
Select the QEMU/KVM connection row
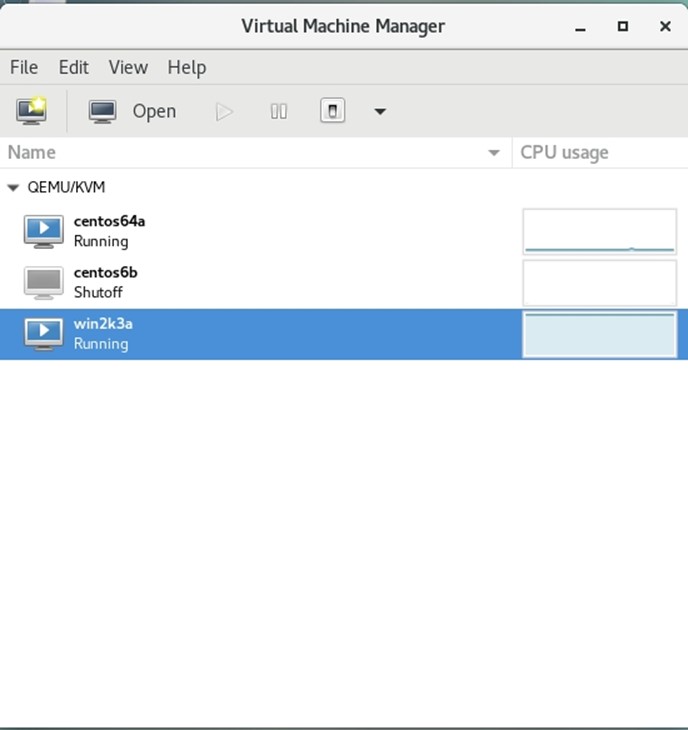click(344, 187)
